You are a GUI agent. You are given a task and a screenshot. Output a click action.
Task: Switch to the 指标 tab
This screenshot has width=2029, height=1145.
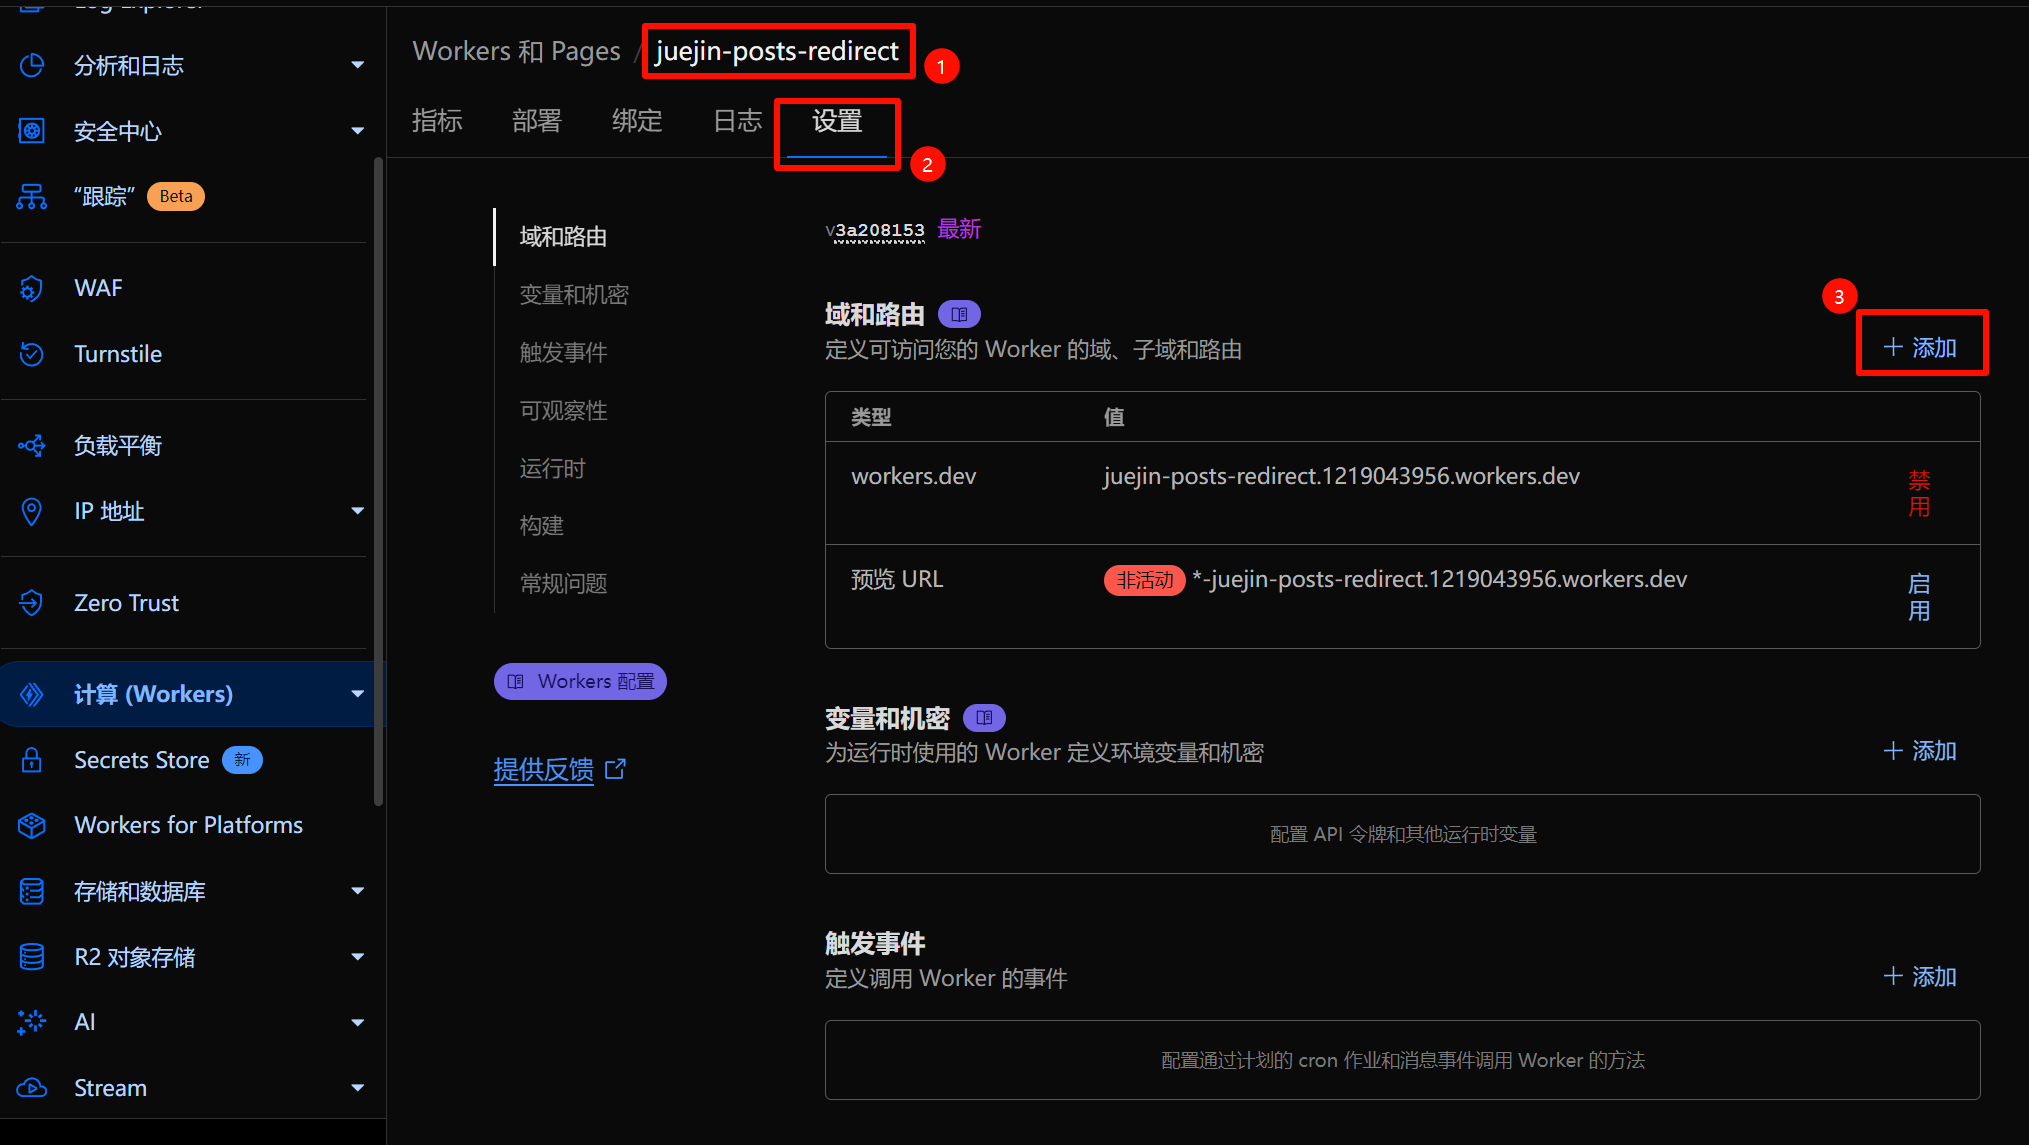[x=437, y=121]
